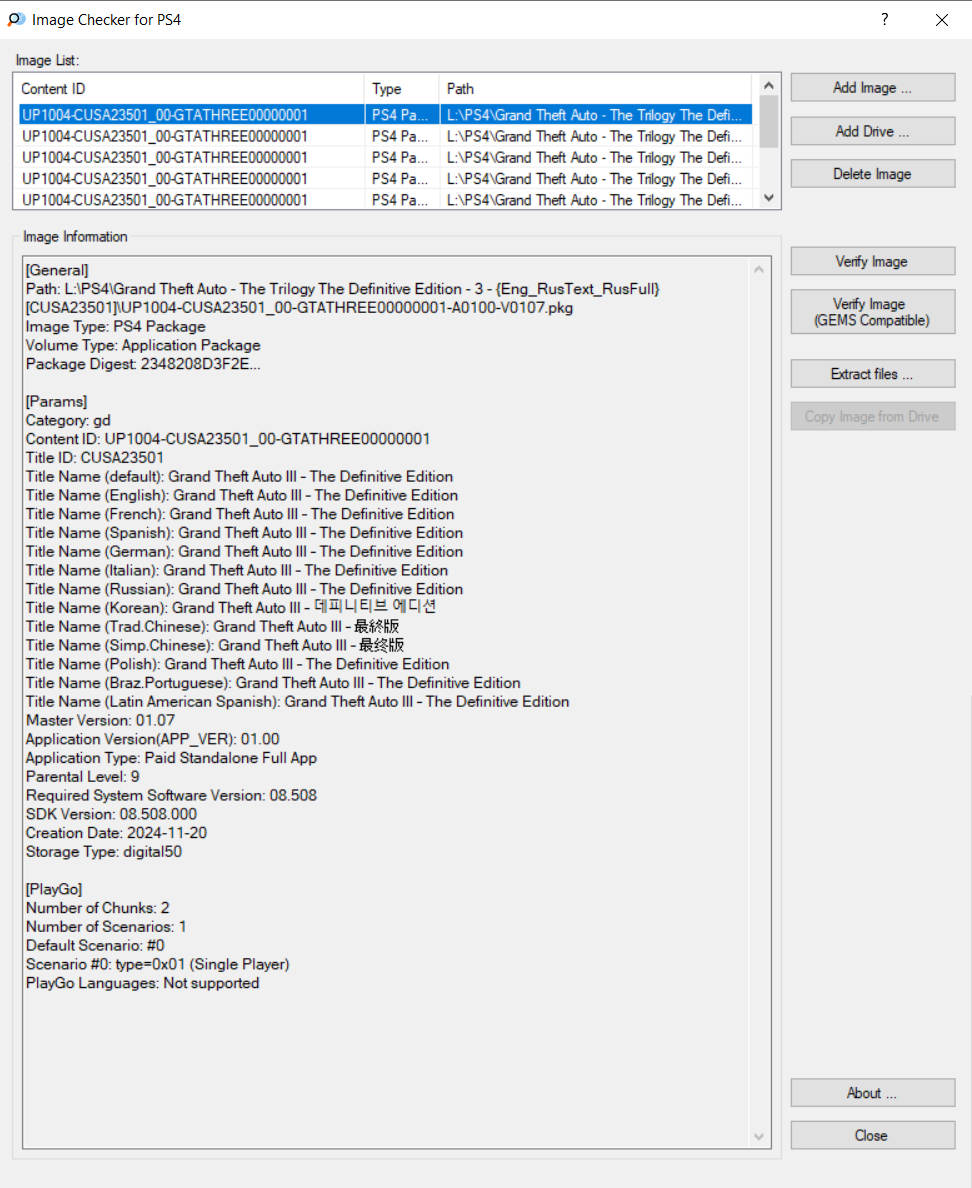Click the Title Name (Polish) line
This screenshot has height=1188, width=972.
(238, 664)
